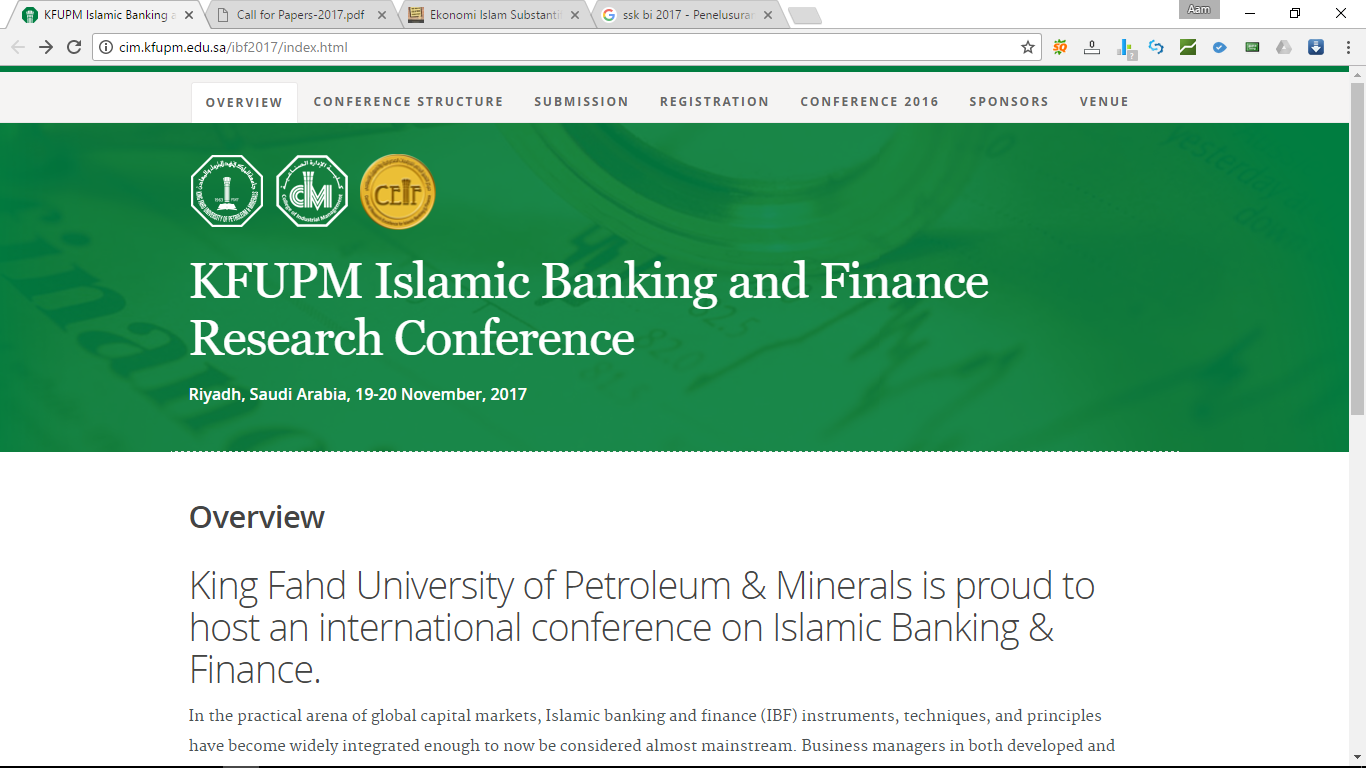
Task: Open a new browser tab
Action: coord(804,15)
